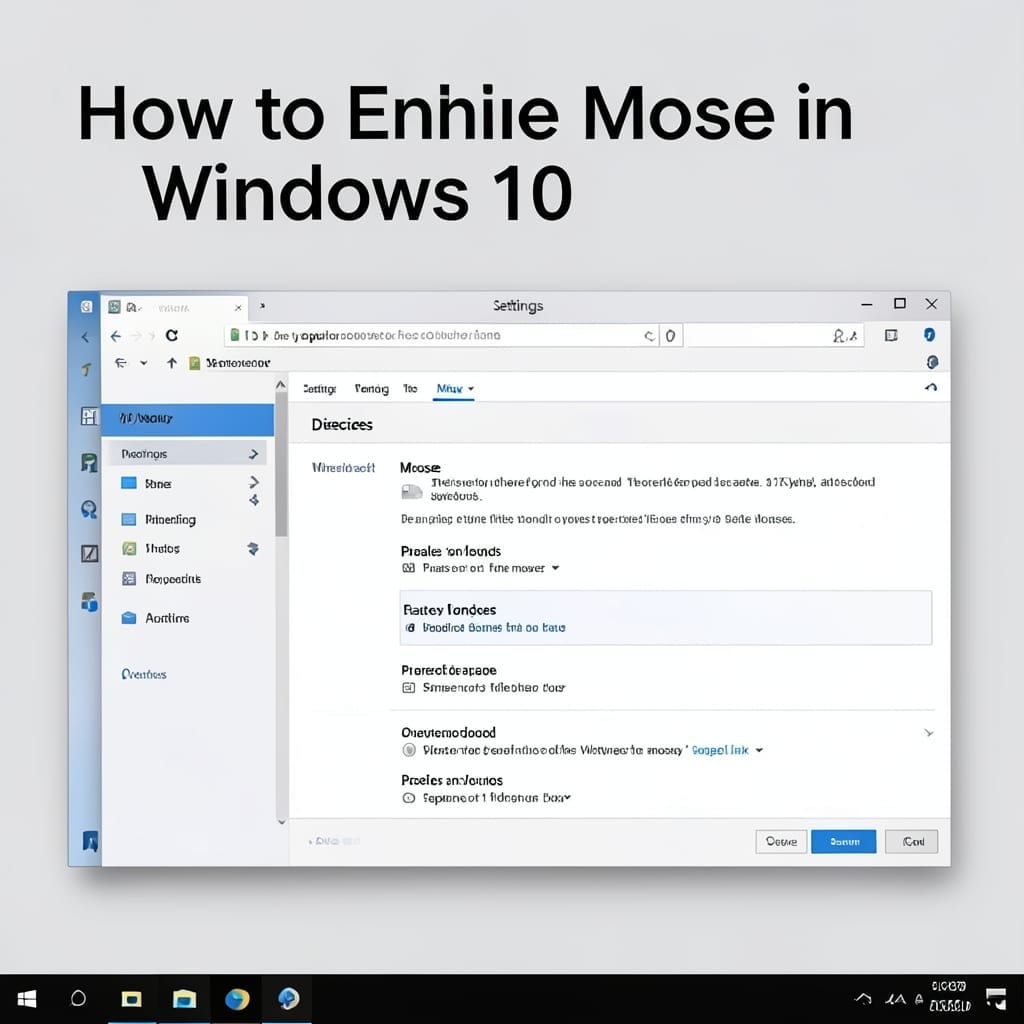Image resolution: width=1024 pixels, height=1024 pixels.
Task: Click the small reload icon inside the address field
Action: tap(649, 336)
